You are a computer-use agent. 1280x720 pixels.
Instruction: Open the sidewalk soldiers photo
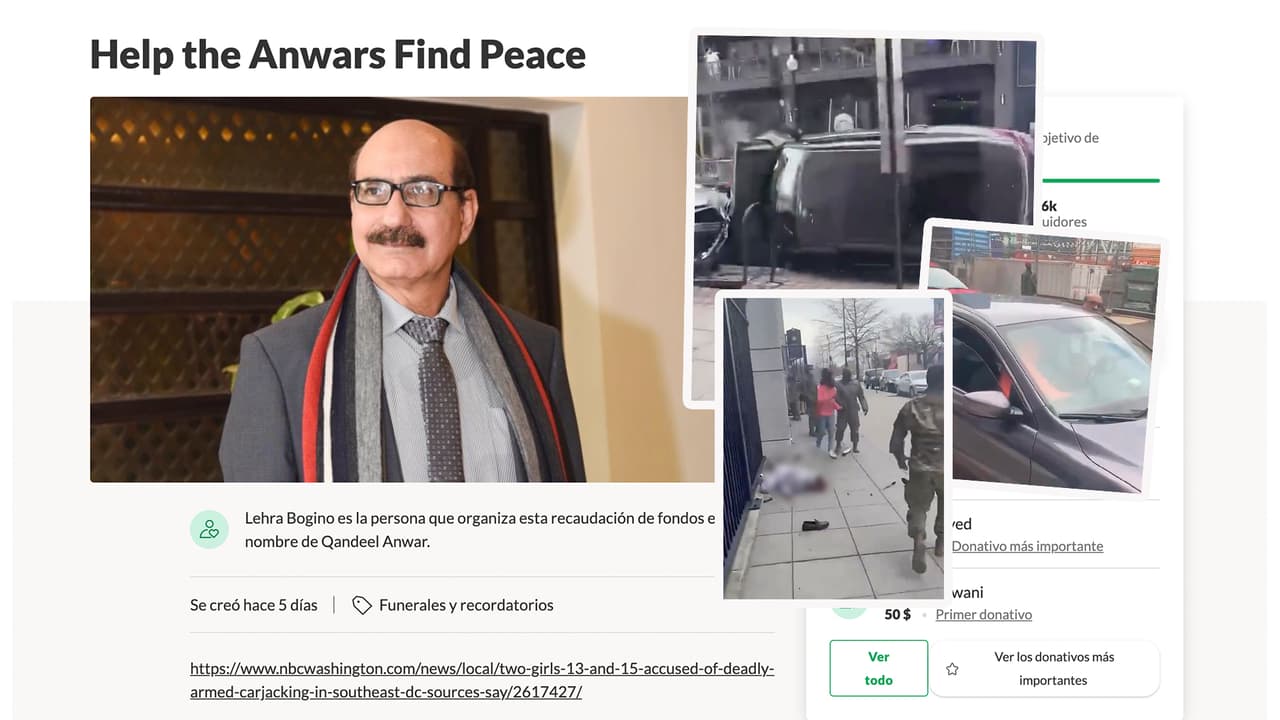[833, 447]
